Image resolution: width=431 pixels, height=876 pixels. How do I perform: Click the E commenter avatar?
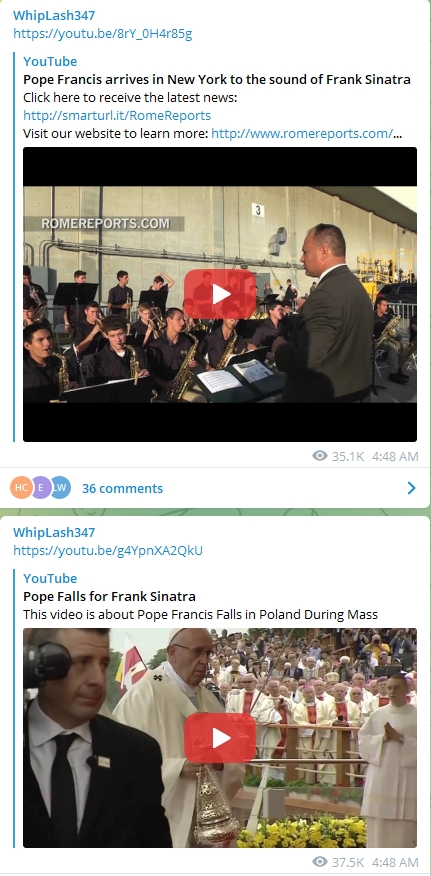(x=41, y=488)
